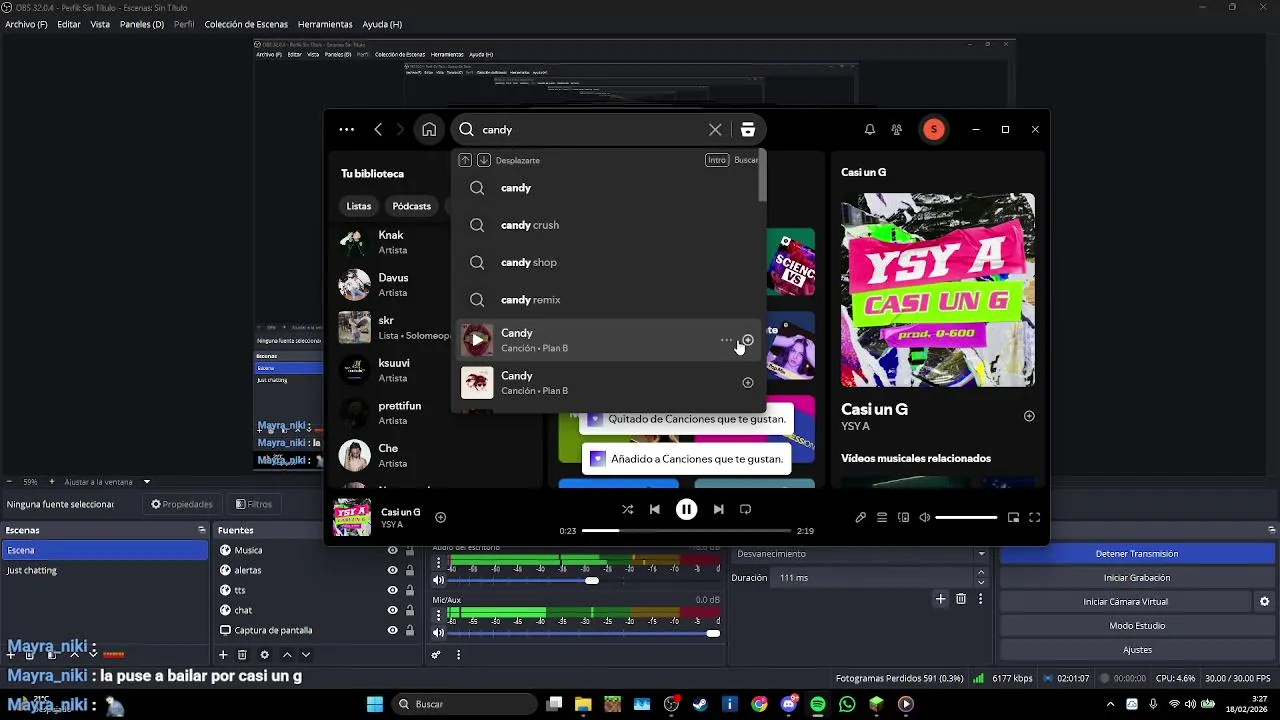Viewport: 1280px width, 720px height.
Task: Seek within the Spotify progress bar
Action: coord(686,531)
